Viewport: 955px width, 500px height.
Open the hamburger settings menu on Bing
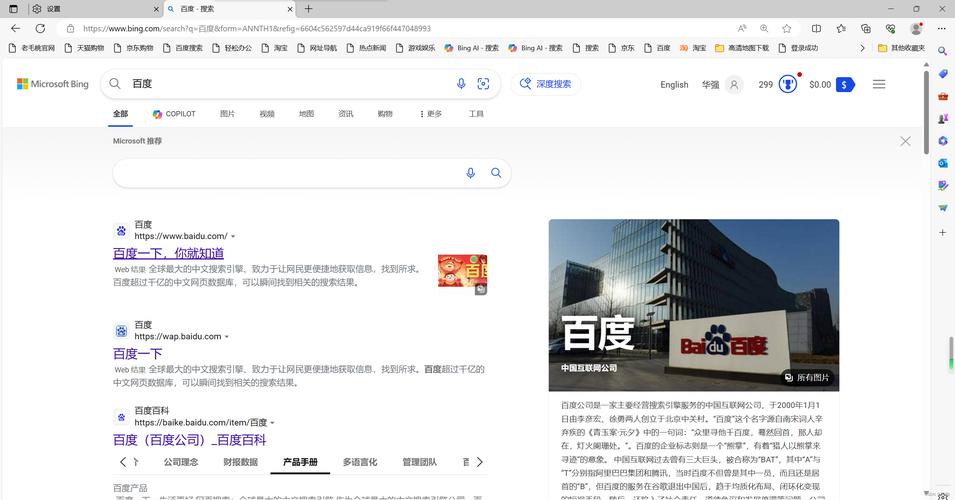(879, 85)
